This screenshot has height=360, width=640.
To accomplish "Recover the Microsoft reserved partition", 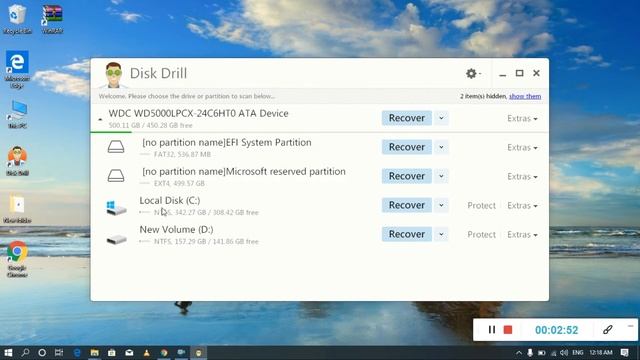I will point(407,176).
